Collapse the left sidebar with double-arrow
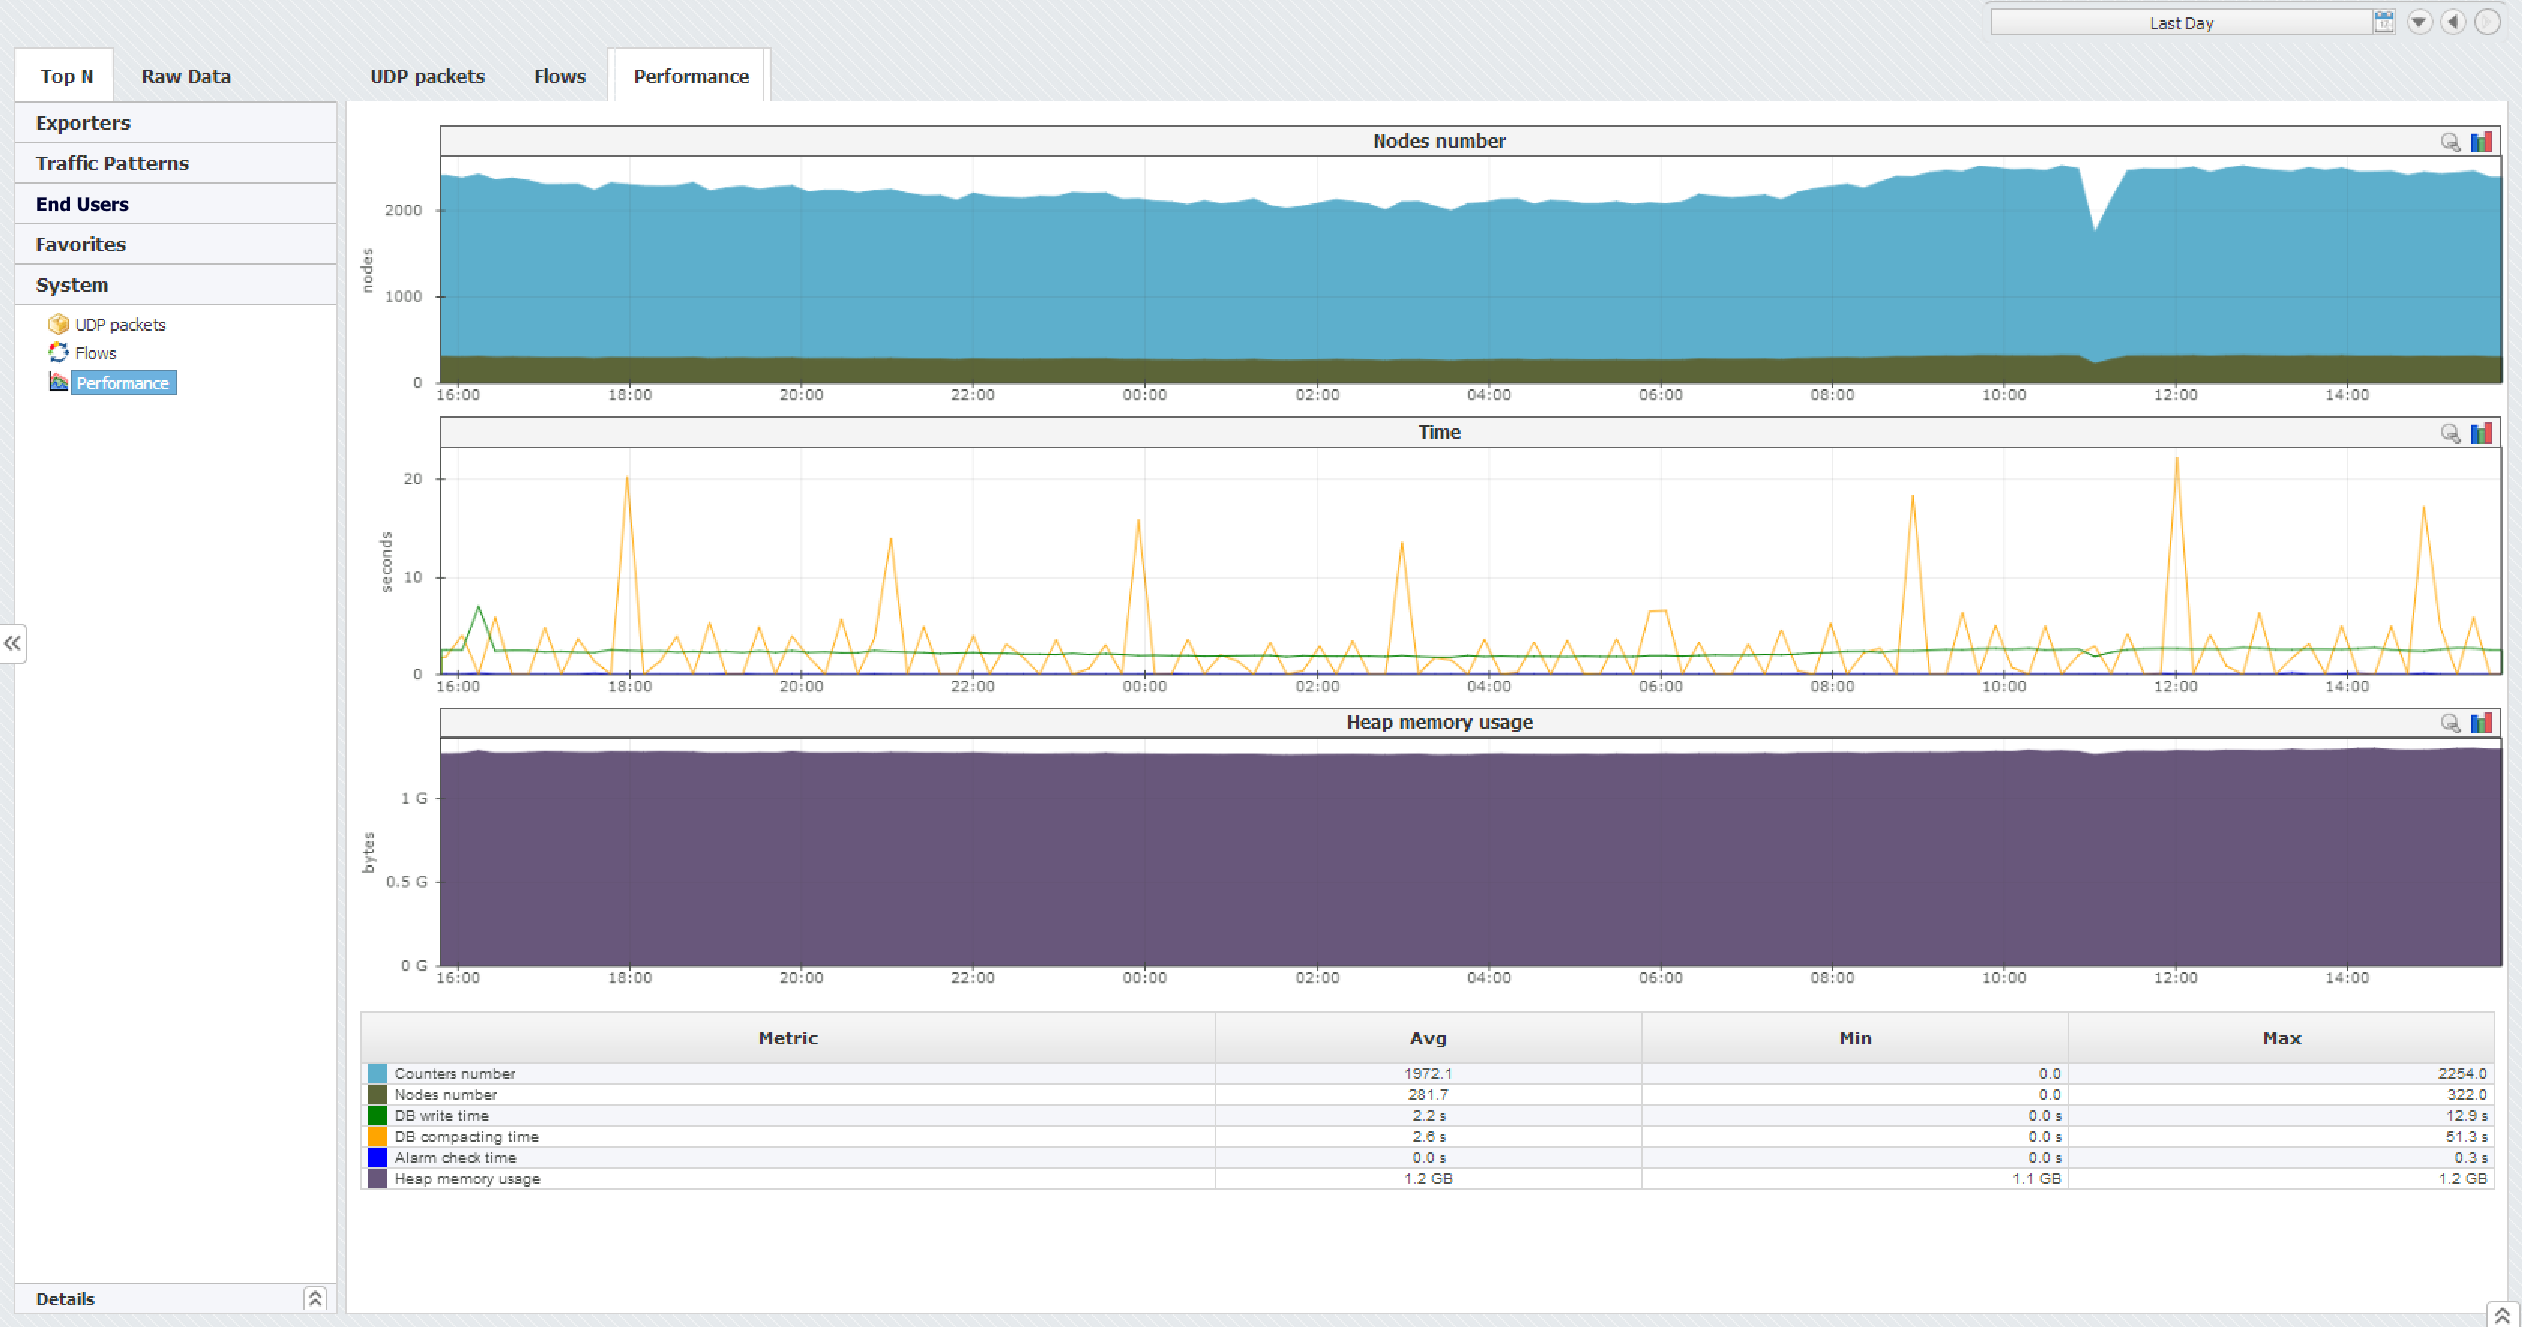Viewport: 2522px width, 1330px height. pyautogui.click(x=14, y=643)
